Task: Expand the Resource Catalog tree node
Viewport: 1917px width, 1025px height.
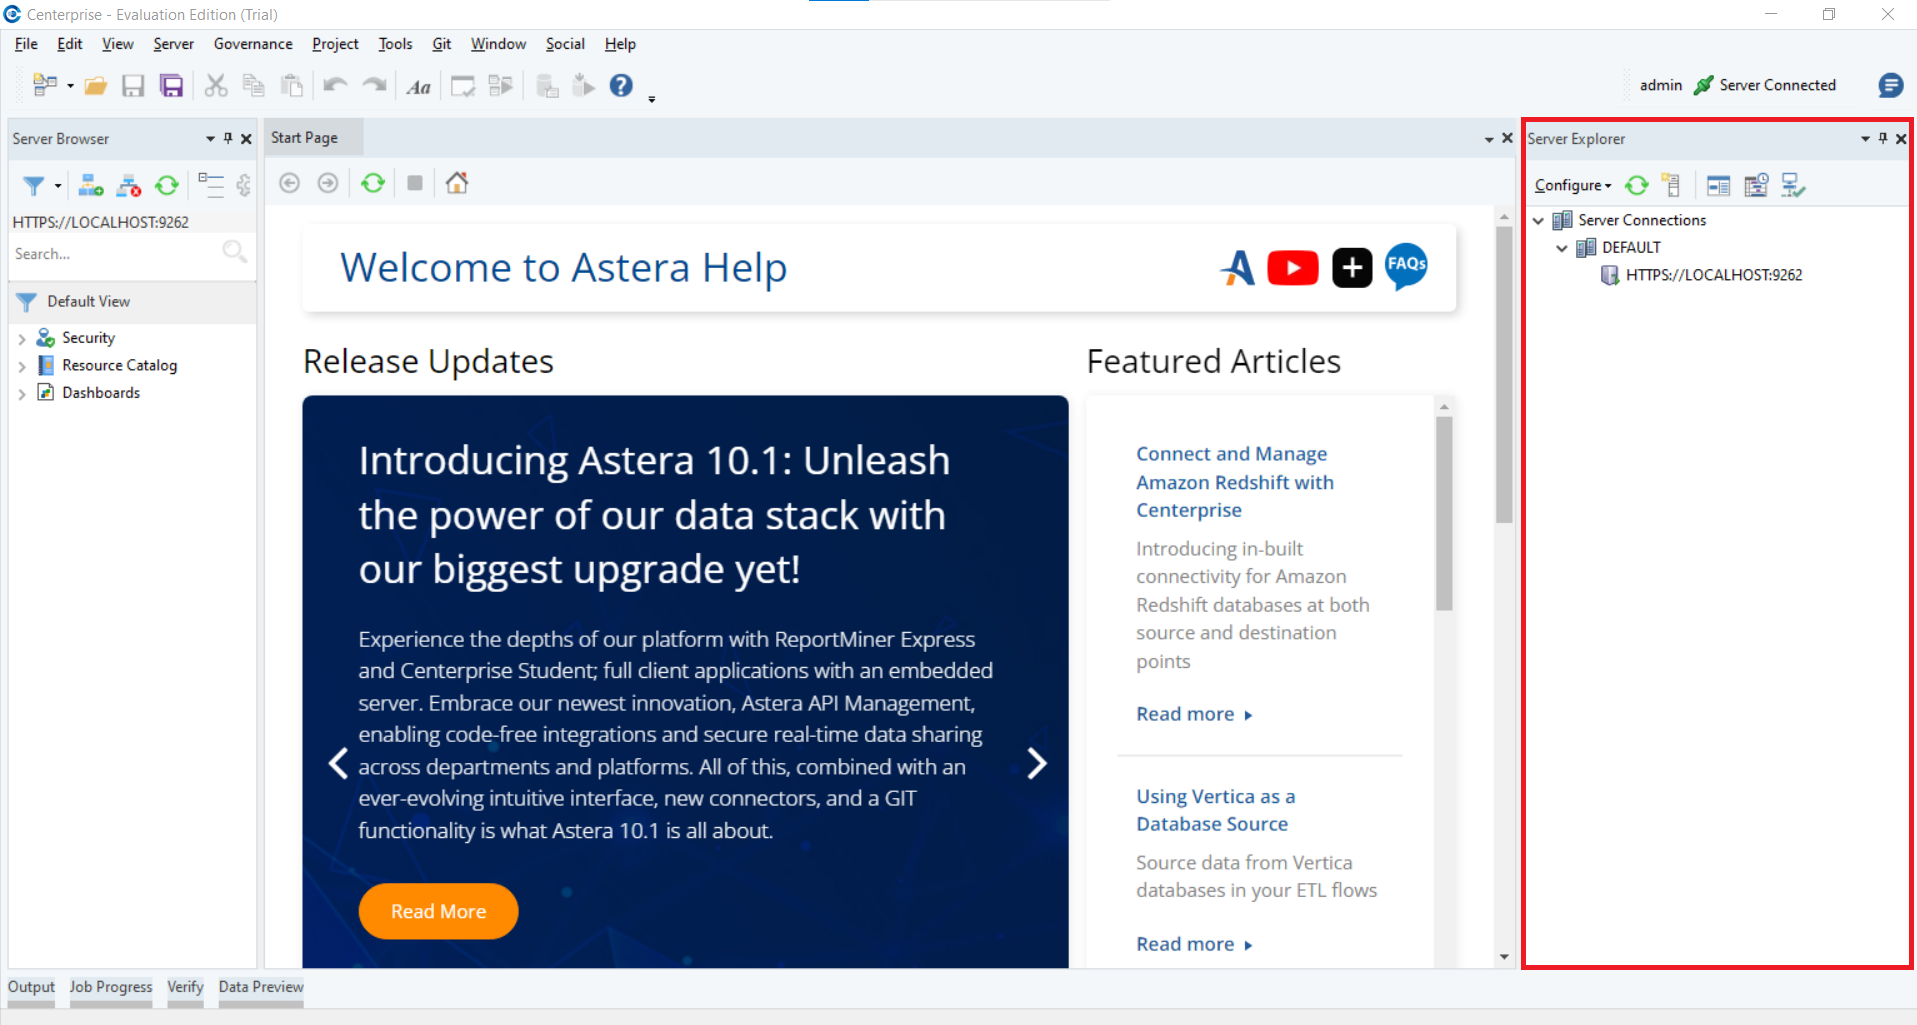Action: pos(22,366)
